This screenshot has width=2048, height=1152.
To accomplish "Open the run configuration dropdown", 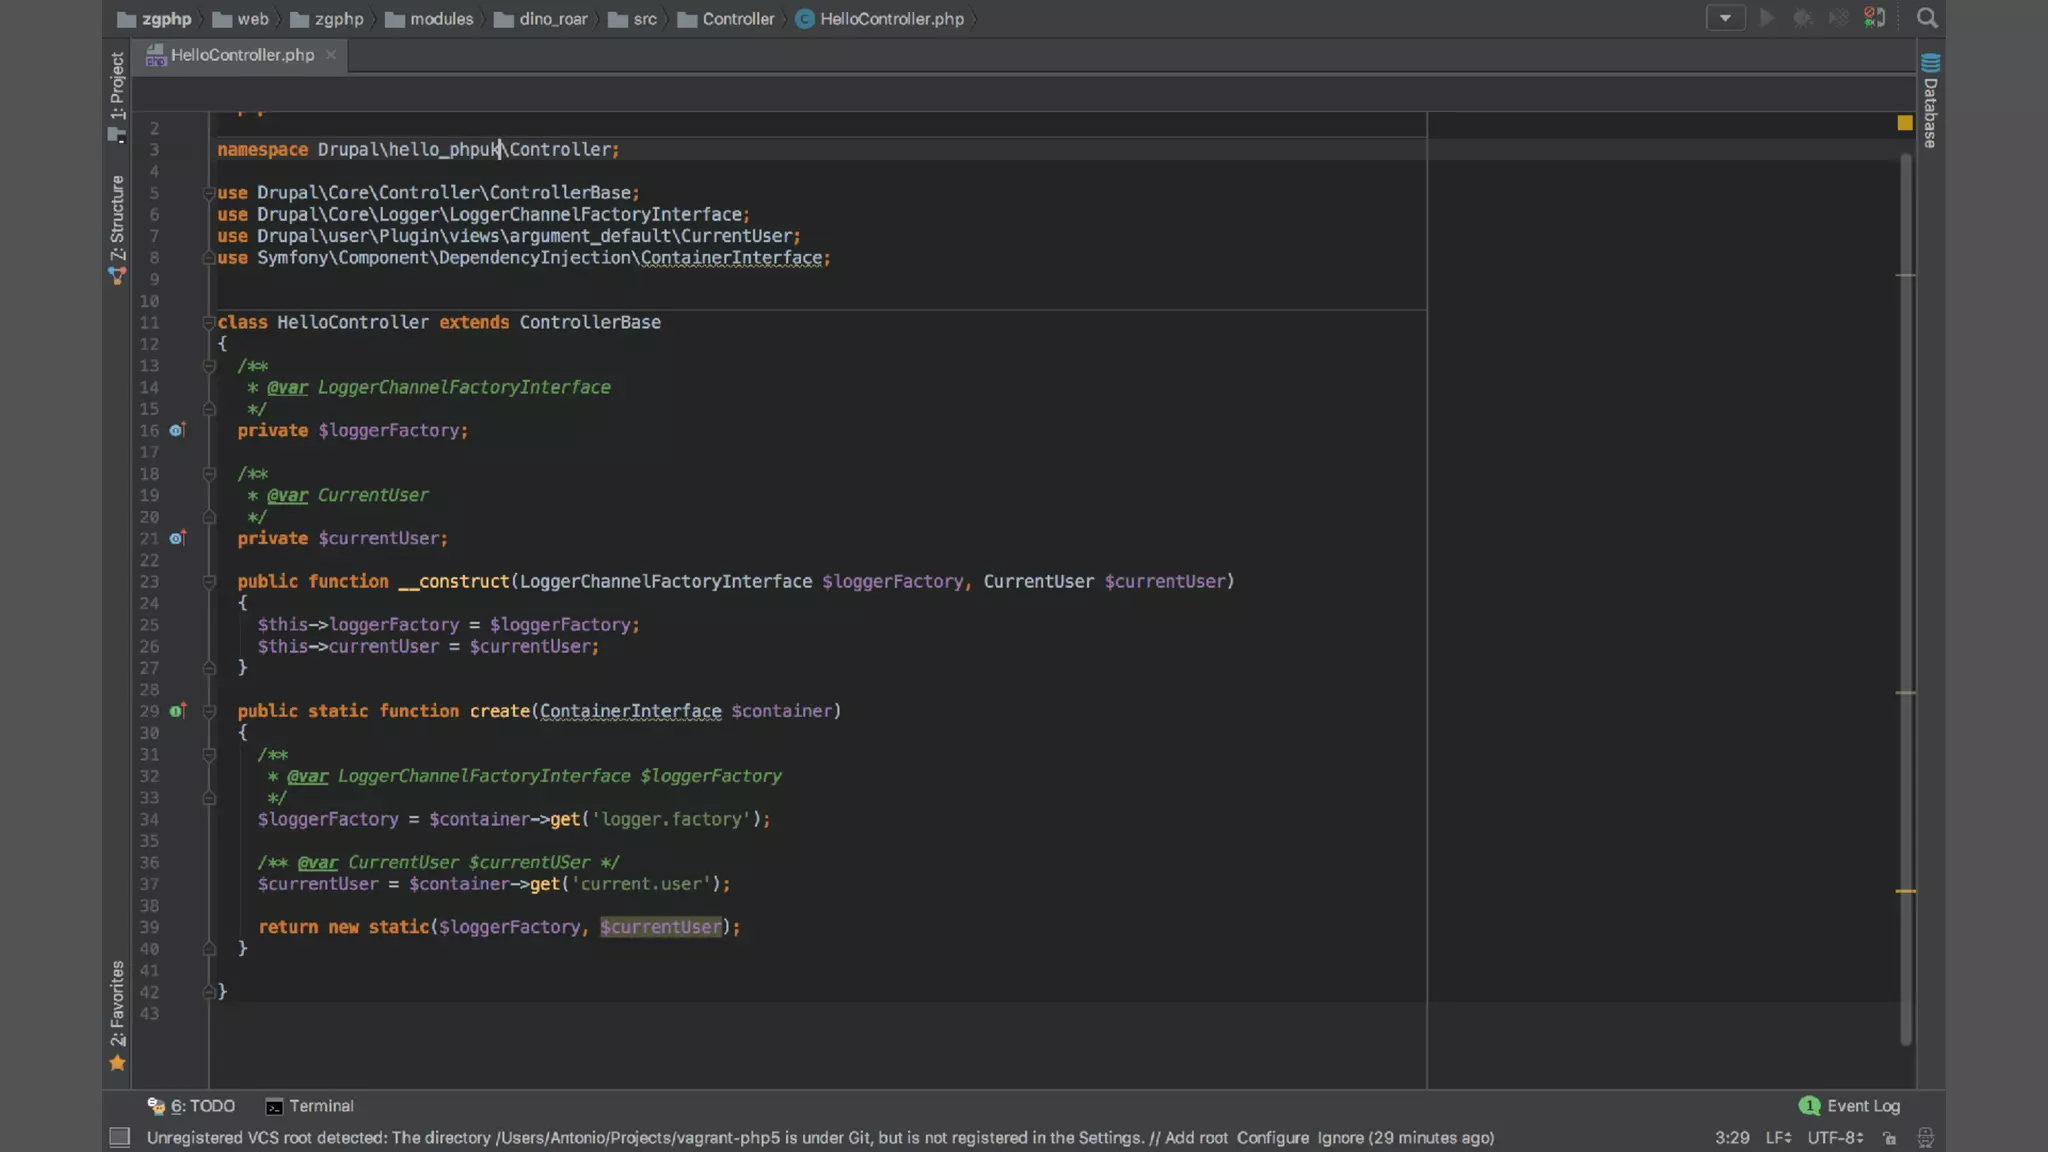I will pyautogui.click(x=1725, y=18).
